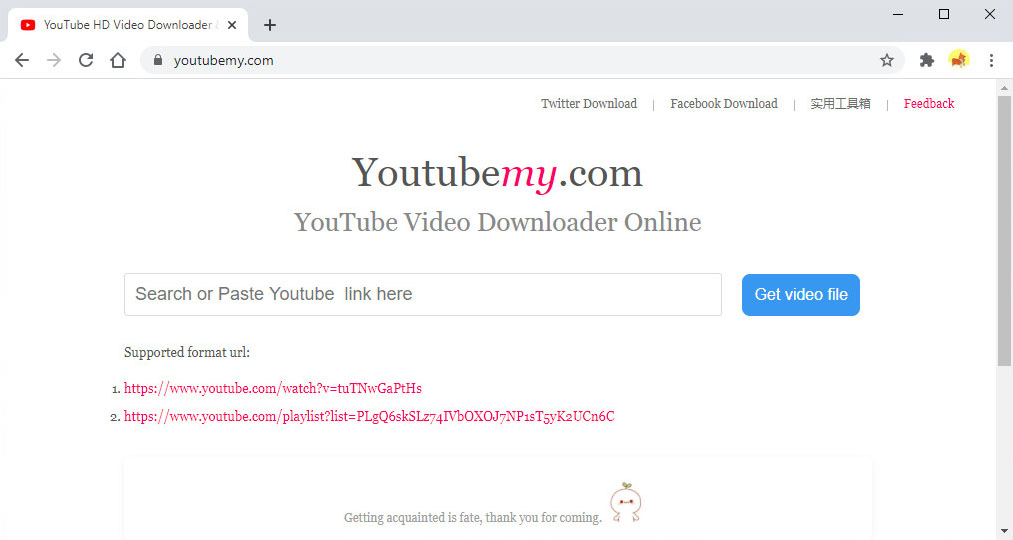
Task: Maximize the Chrome window
Action: click(x=944, y=14)
